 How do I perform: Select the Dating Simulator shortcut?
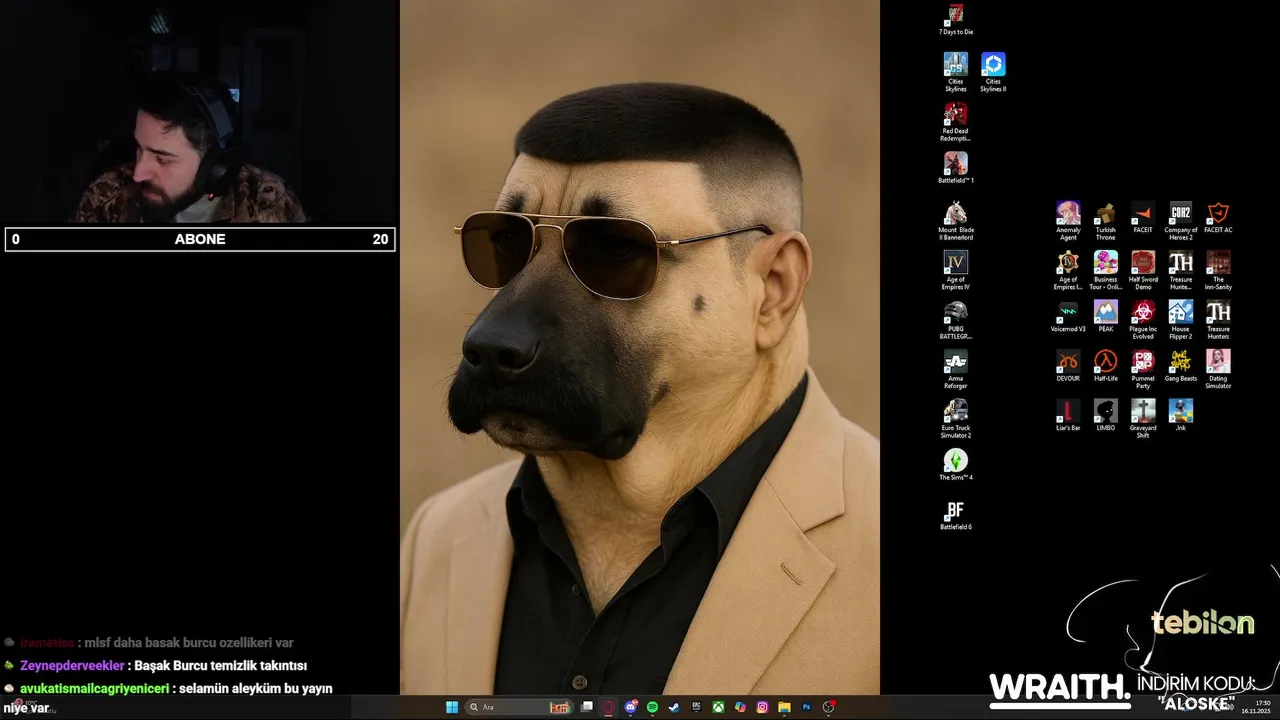click(1218, 369)
